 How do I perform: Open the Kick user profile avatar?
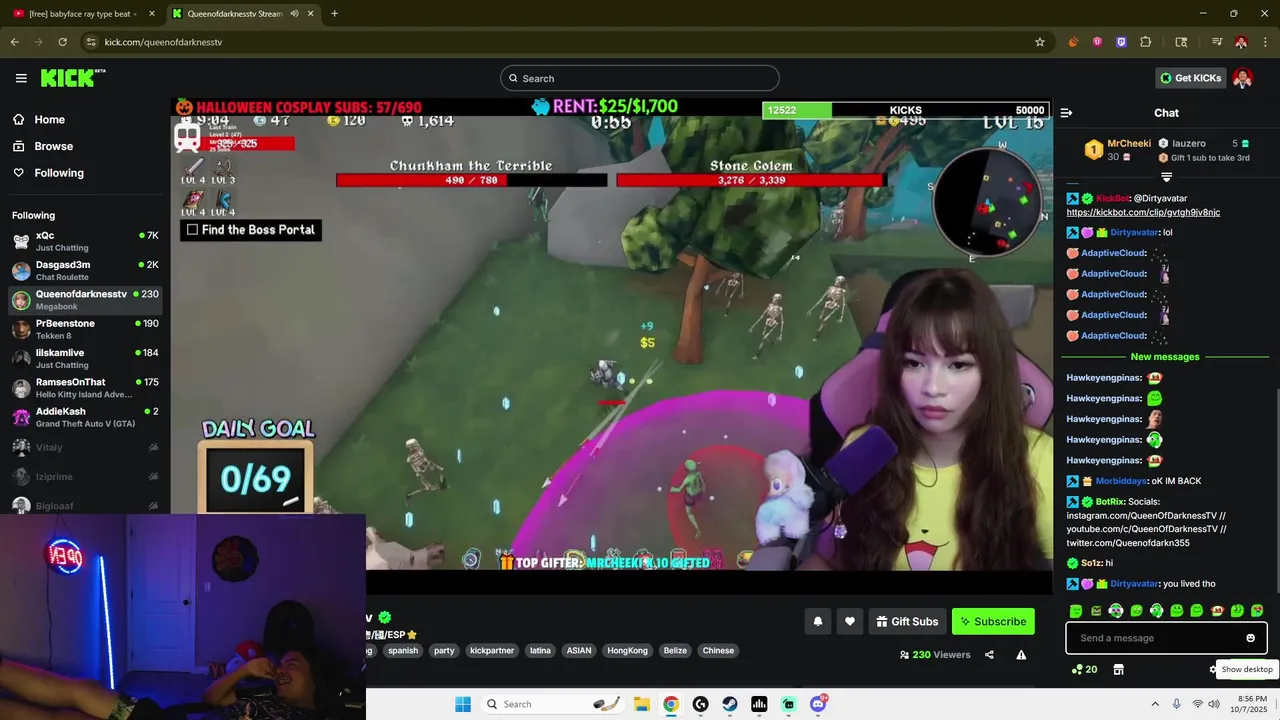[1243, 78]
